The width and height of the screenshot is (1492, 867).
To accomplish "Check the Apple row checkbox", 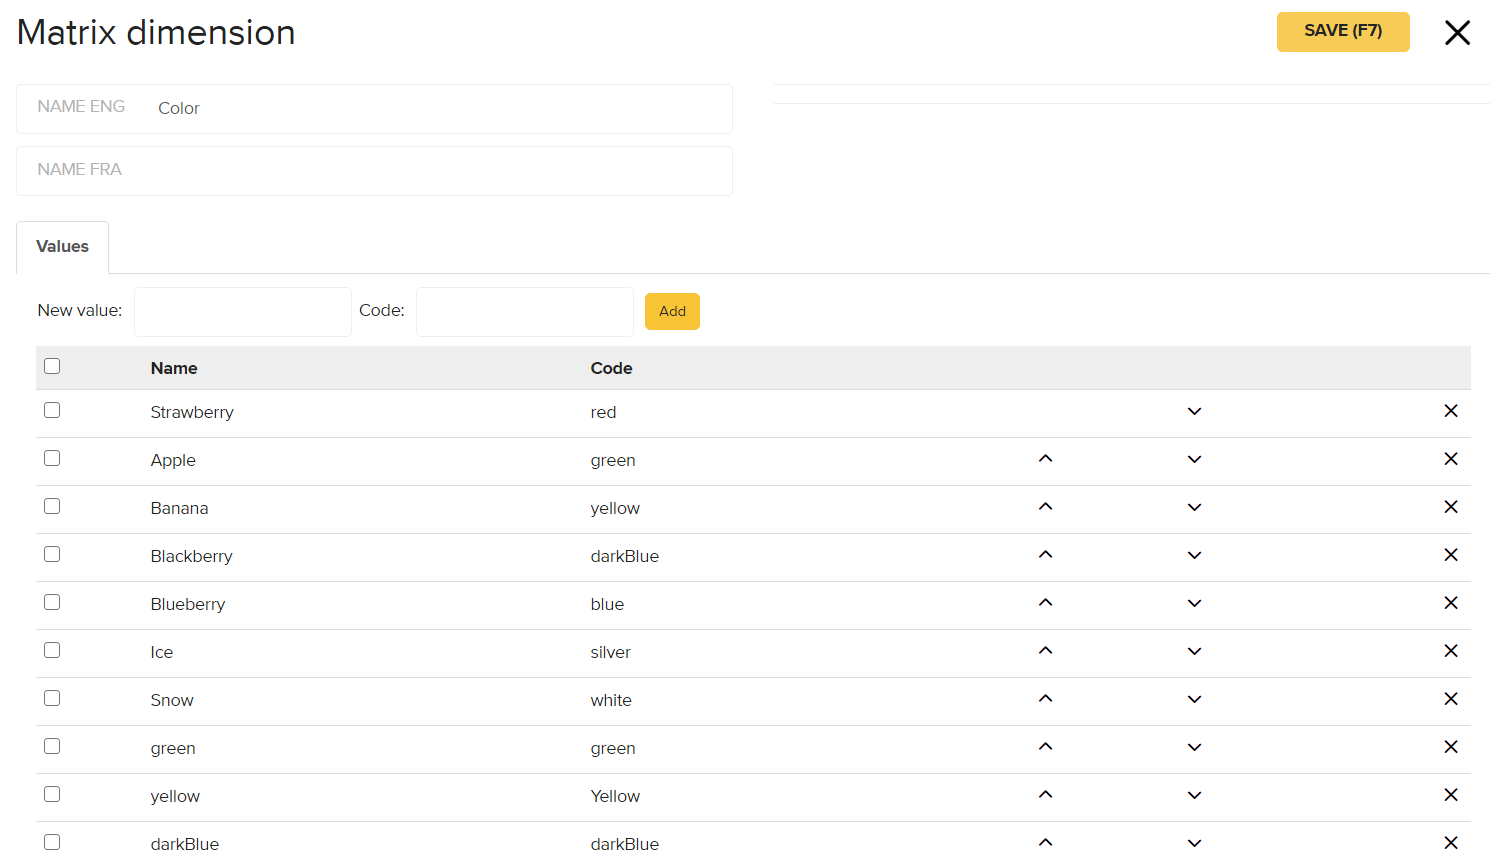I will coord(52,458).
